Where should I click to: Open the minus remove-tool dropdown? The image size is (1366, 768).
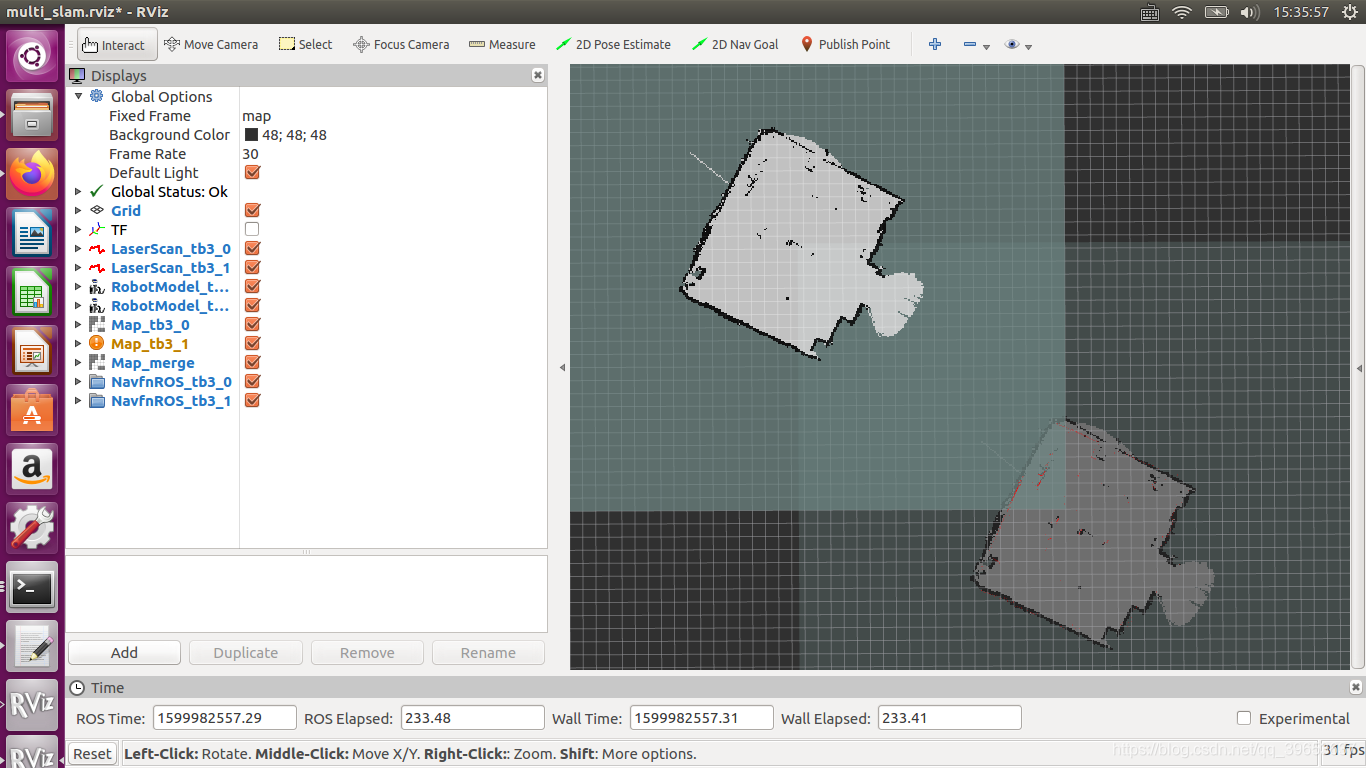pyautogui.click(x=976, y=45)
